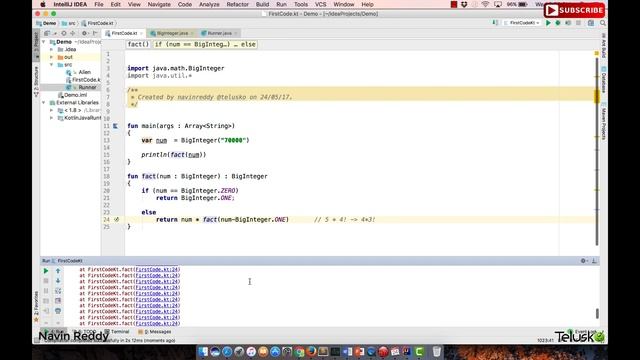640x360 pixels.
Task: Collapse the src folder node
Action: (52, 65)
